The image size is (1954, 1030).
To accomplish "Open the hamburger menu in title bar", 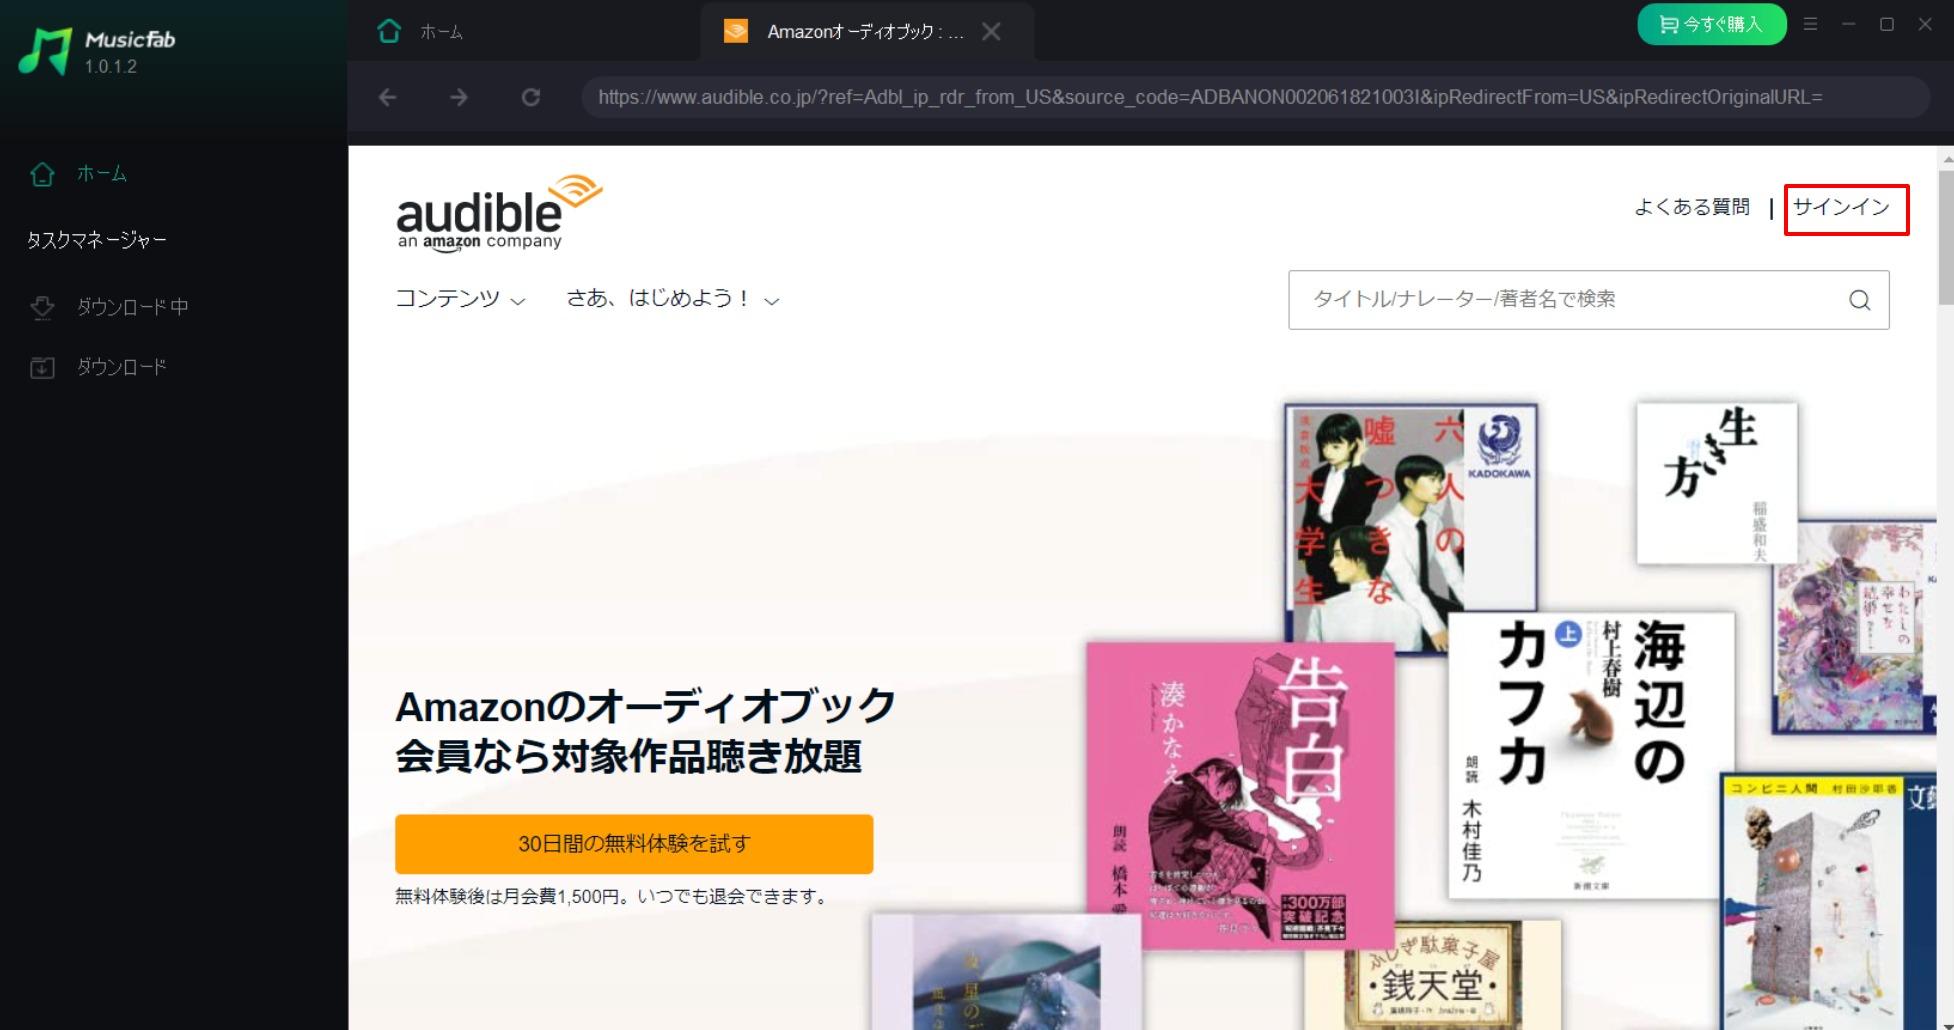I will click(x=1810, y=24).
